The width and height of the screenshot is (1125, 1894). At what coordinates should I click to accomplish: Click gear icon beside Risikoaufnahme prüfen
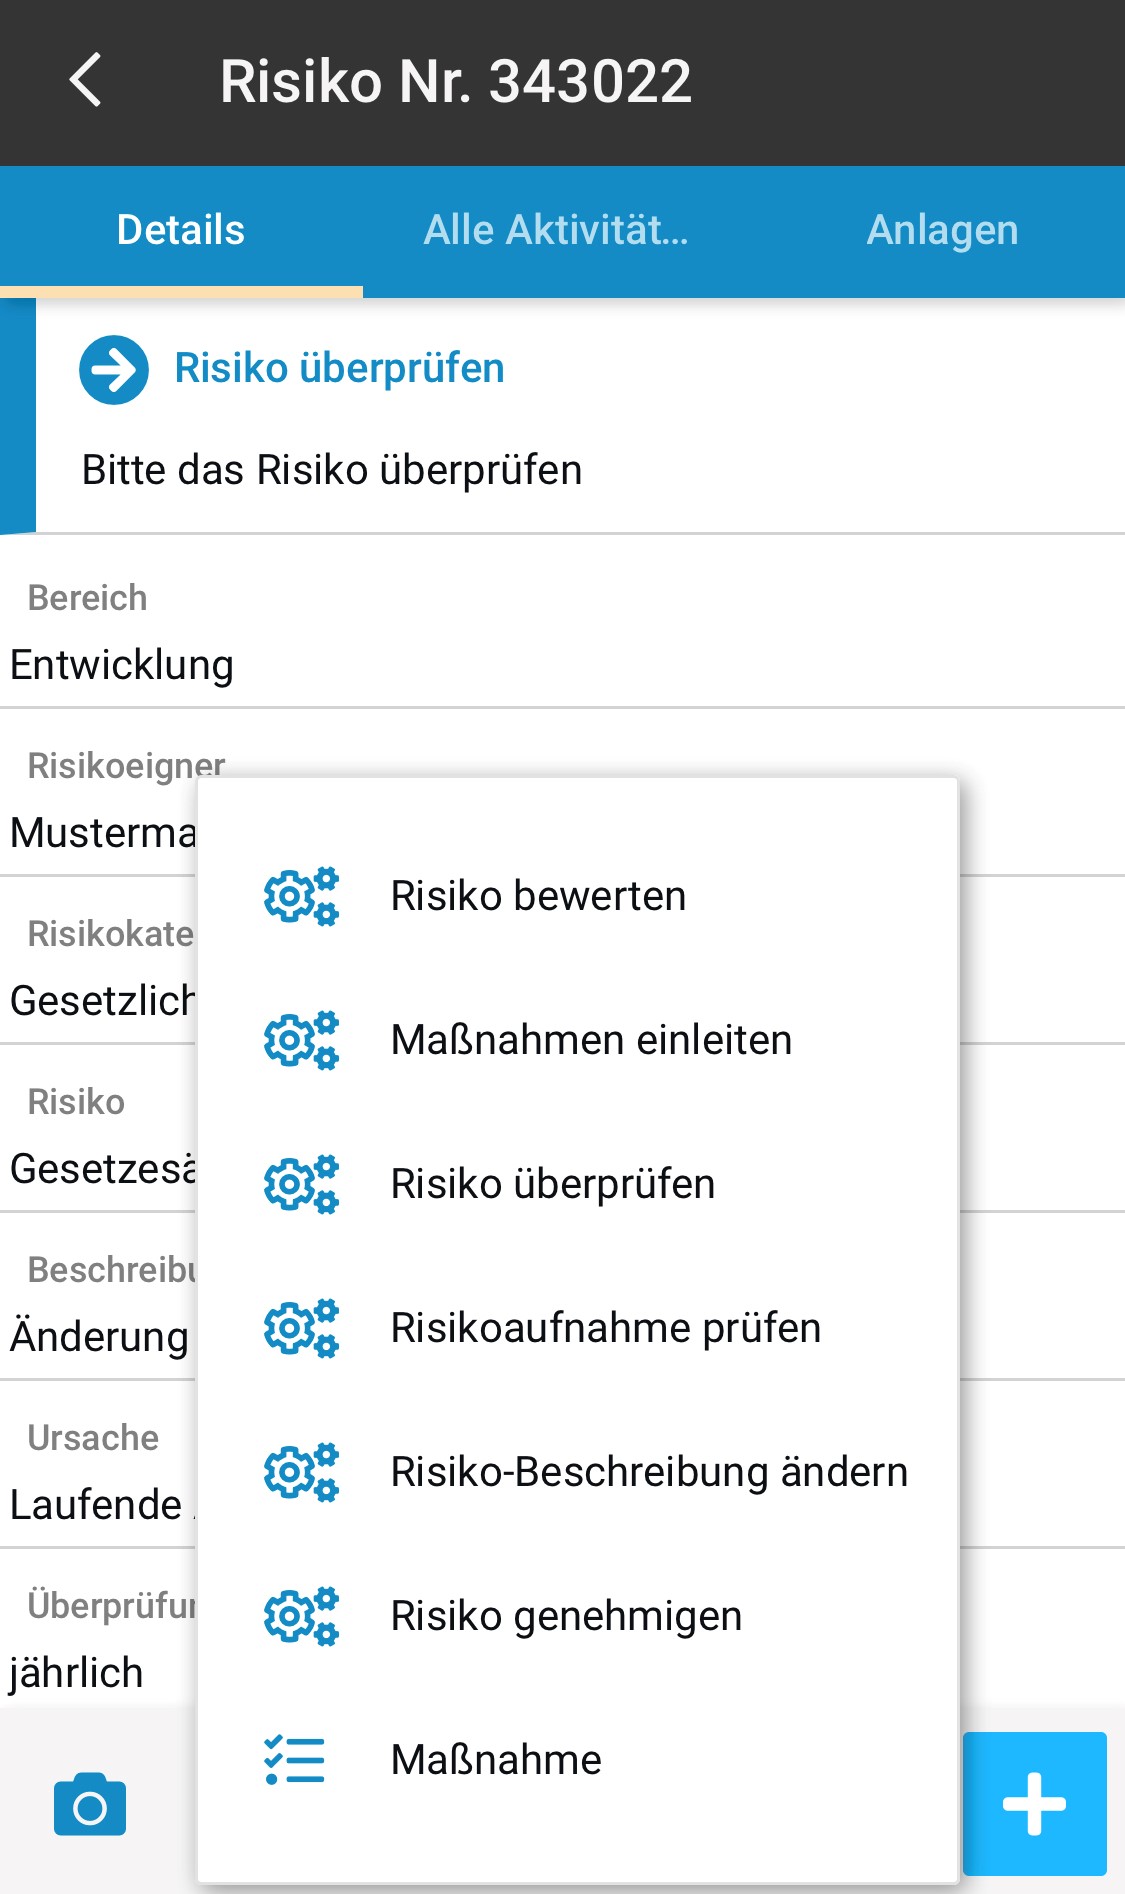[300, 1328]
